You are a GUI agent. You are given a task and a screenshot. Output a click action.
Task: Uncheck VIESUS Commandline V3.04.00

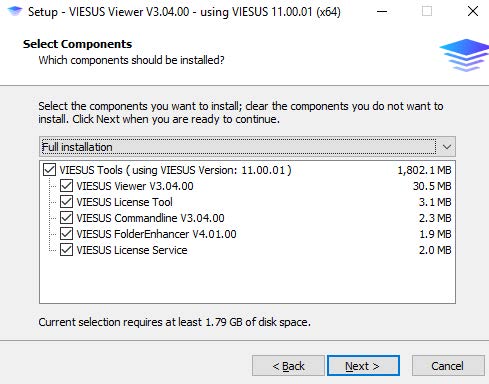point(66,218)
